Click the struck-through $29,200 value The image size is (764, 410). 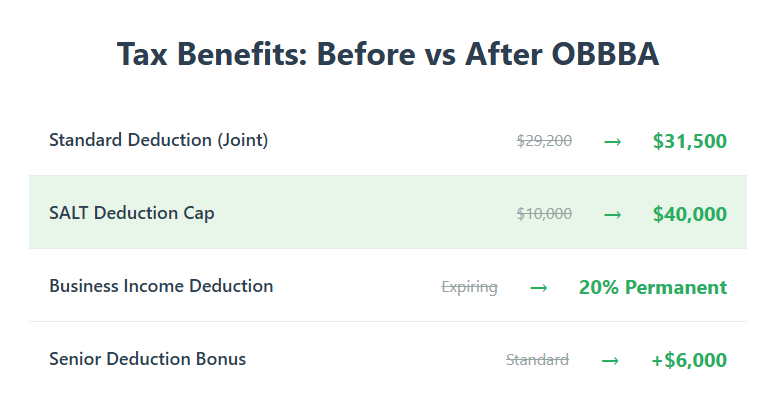click(x=544, y=141)
